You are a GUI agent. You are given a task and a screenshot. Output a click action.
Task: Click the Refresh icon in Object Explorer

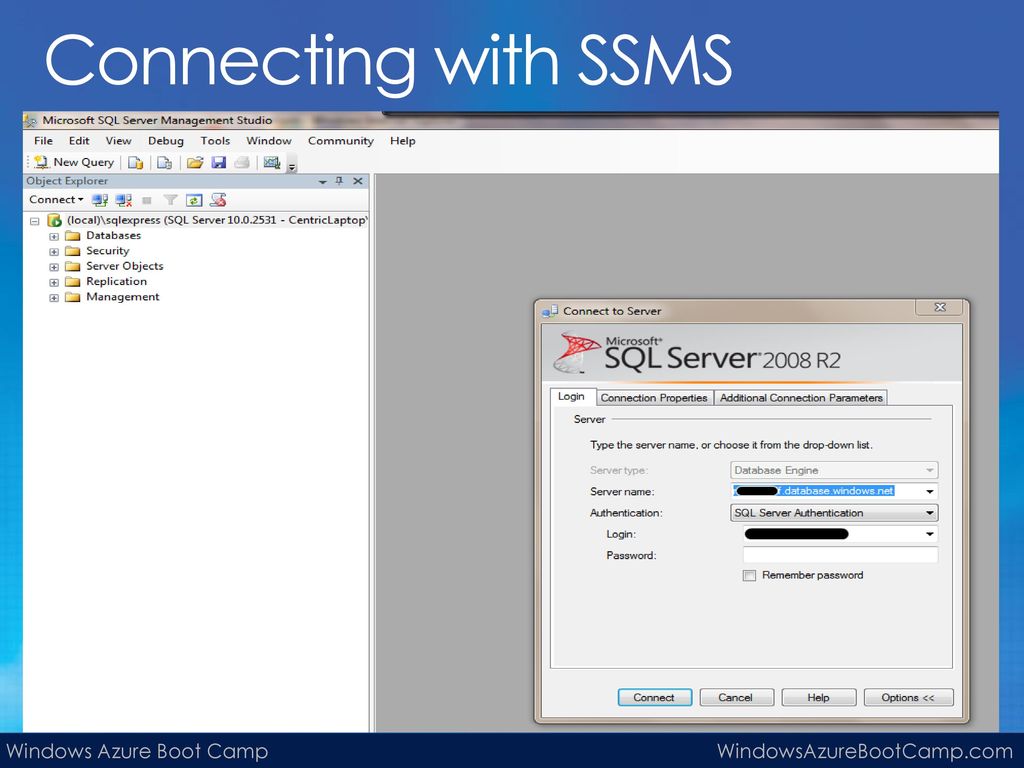point(194,200)
